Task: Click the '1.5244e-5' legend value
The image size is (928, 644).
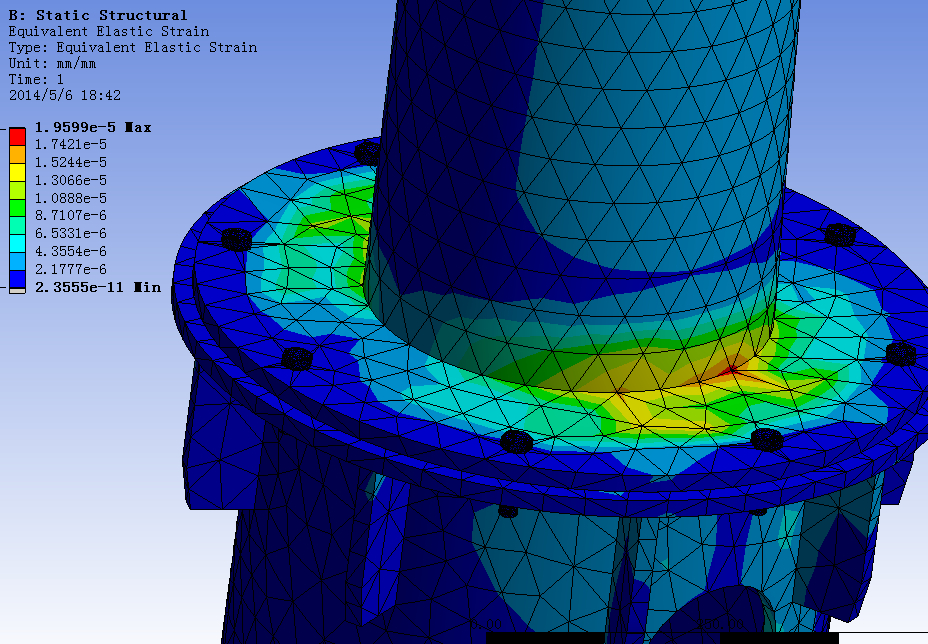Action: [70, 162]
